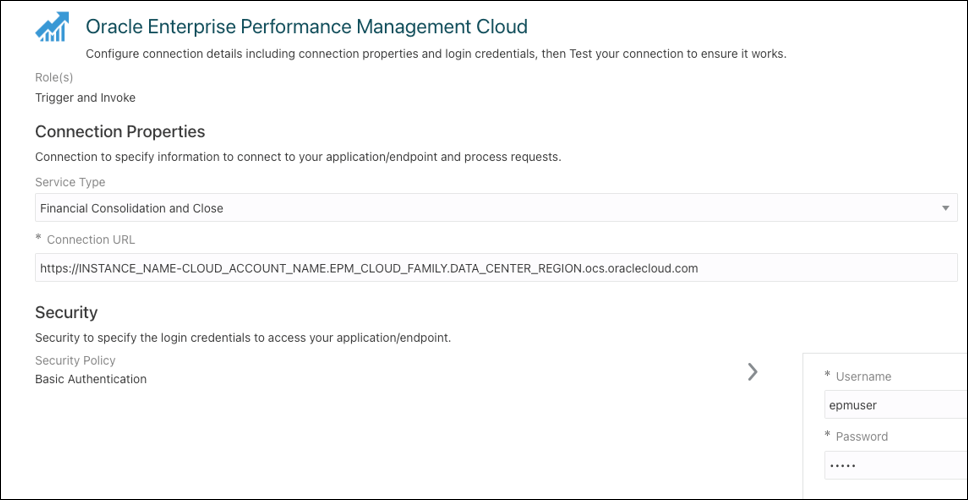Click the Trigger and Invoke role text
Image resolution: width=968 pixels, height=500 pixels.
(x=85, y=98)
